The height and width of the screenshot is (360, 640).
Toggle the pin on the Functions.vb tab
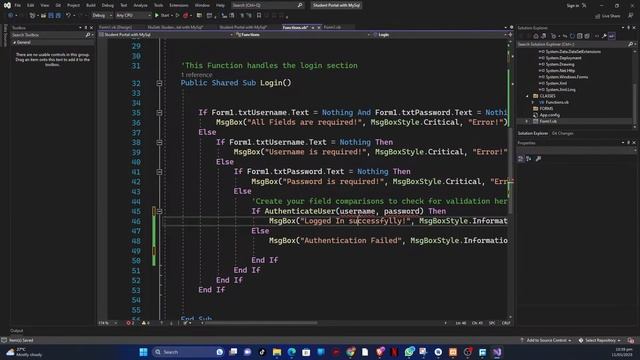click(313, 27)
